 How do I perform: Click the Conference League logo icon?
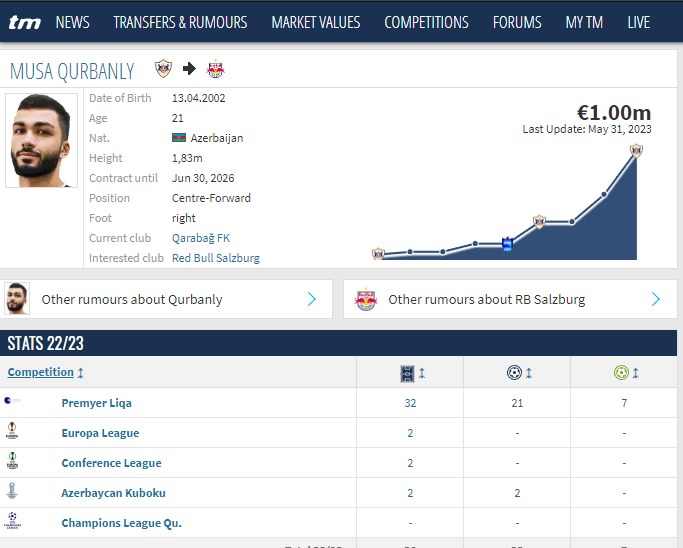click(x=12, y=462)
